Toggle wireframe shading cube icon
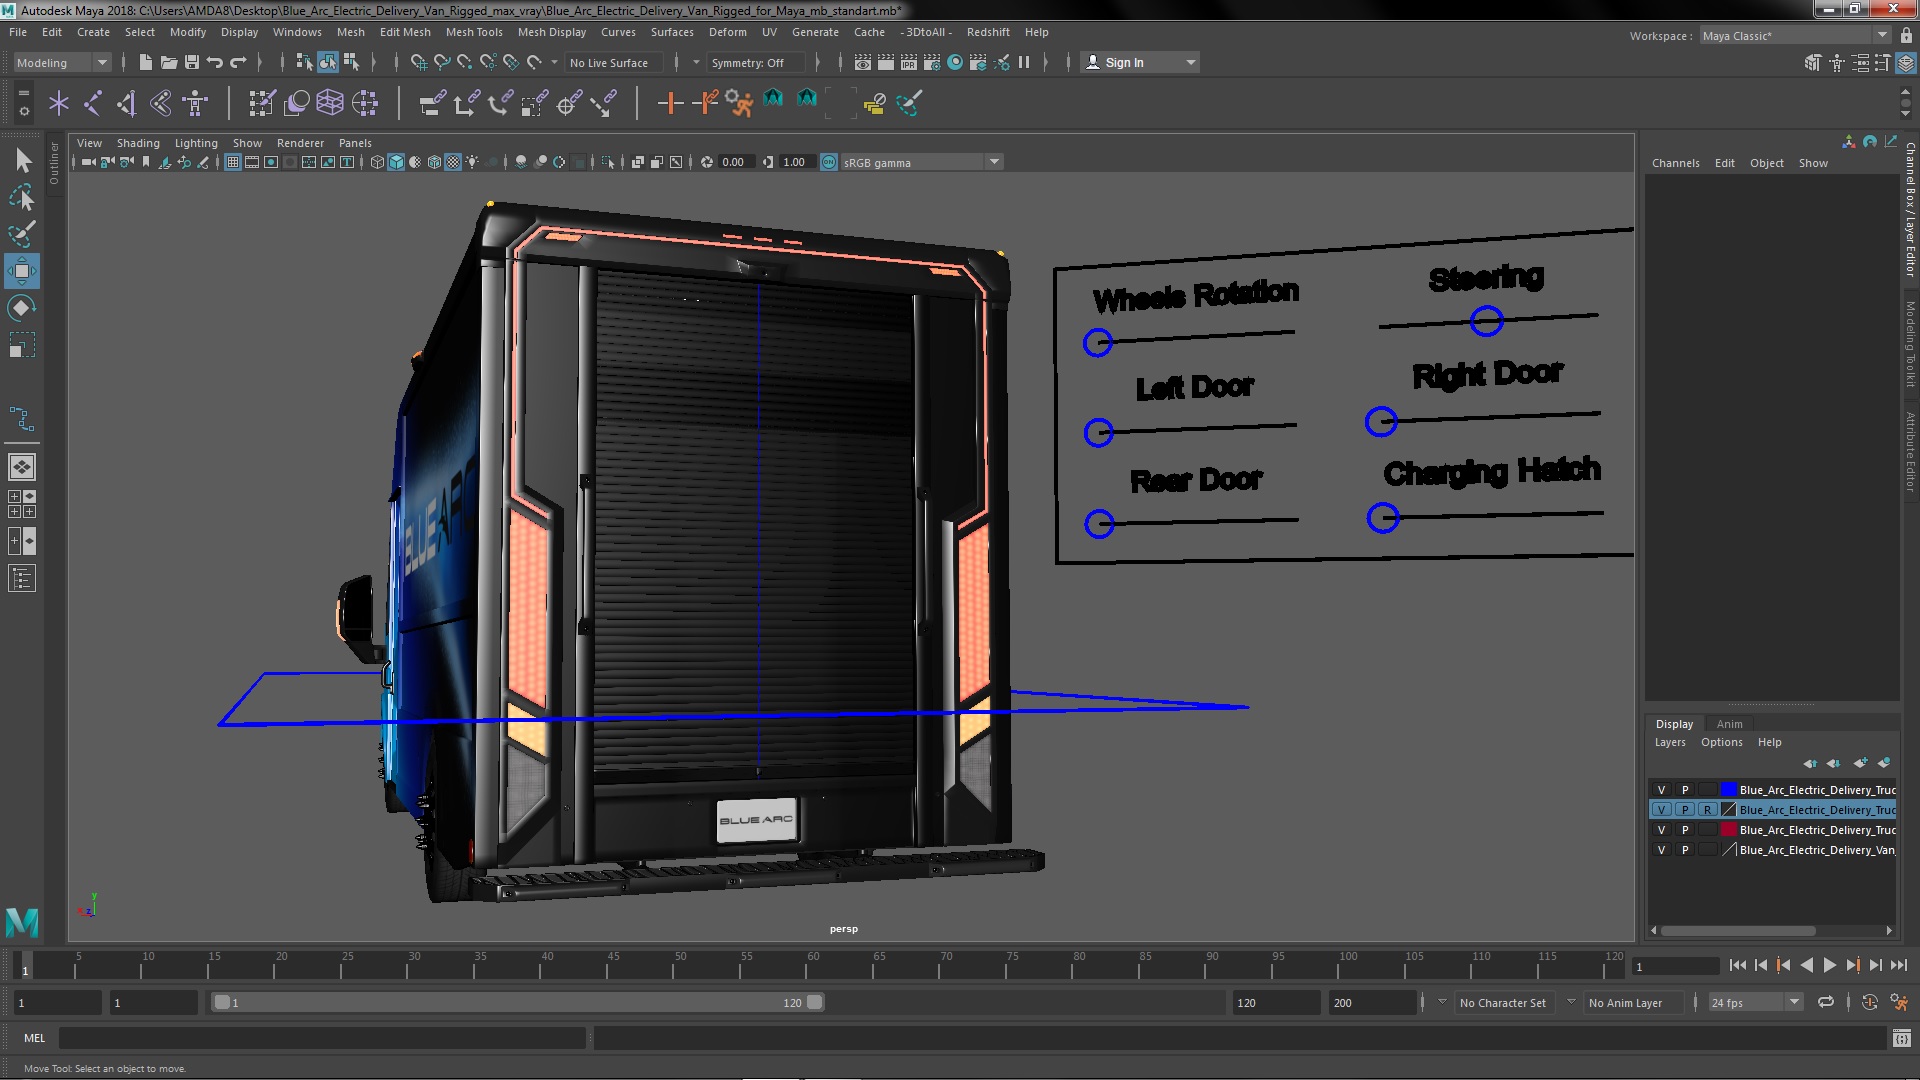The height and width of the screenshot is (1080, 1920). pyautogui.click(x=377, y=162)
